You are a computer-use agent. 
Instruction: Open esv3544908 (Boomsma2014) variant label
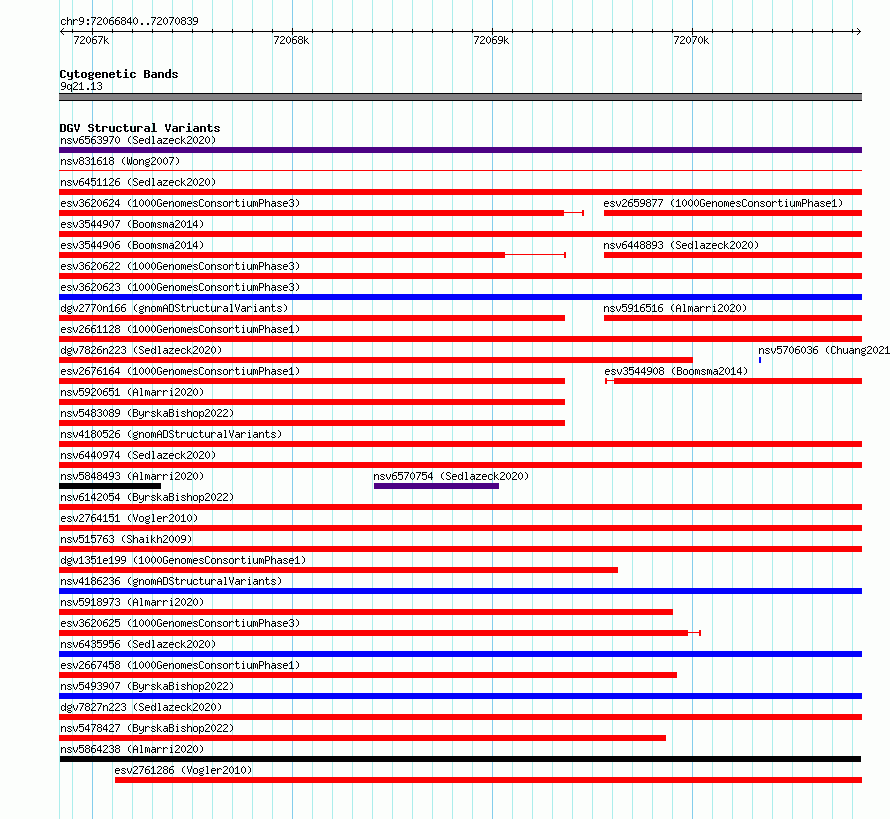coord(676,371)
